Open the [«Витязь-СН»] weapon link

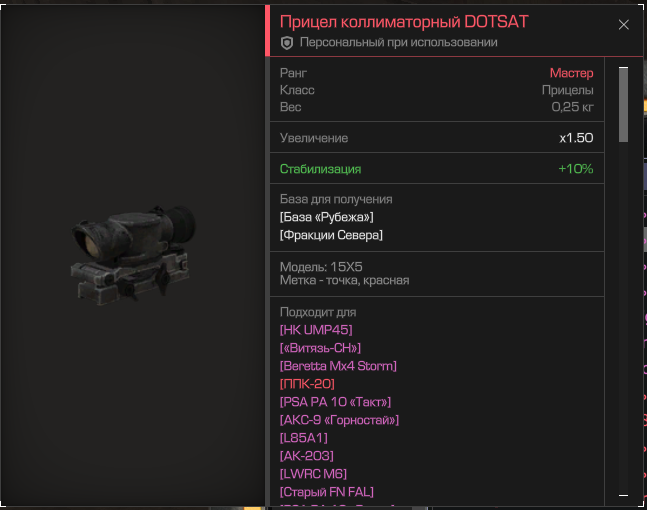click(320, 348)
